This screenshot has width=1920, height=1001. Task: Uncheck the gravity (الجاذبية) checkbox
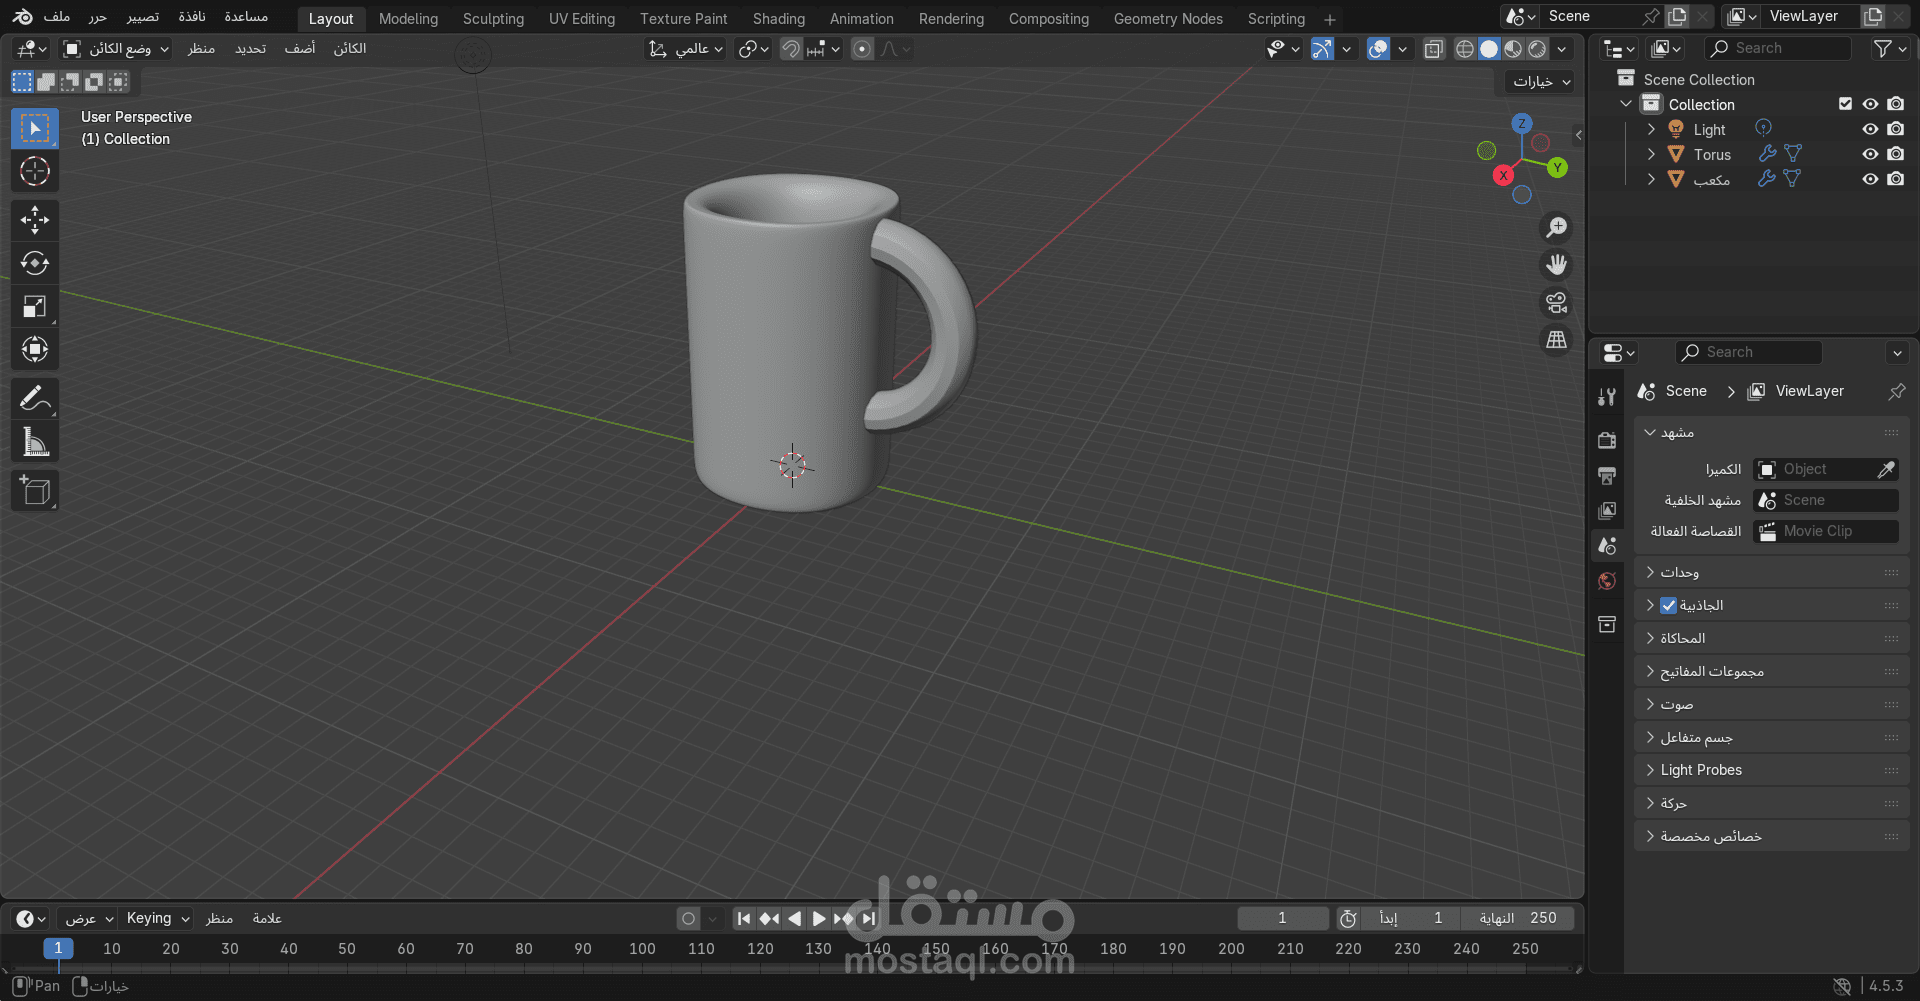tap(1667, 605)
